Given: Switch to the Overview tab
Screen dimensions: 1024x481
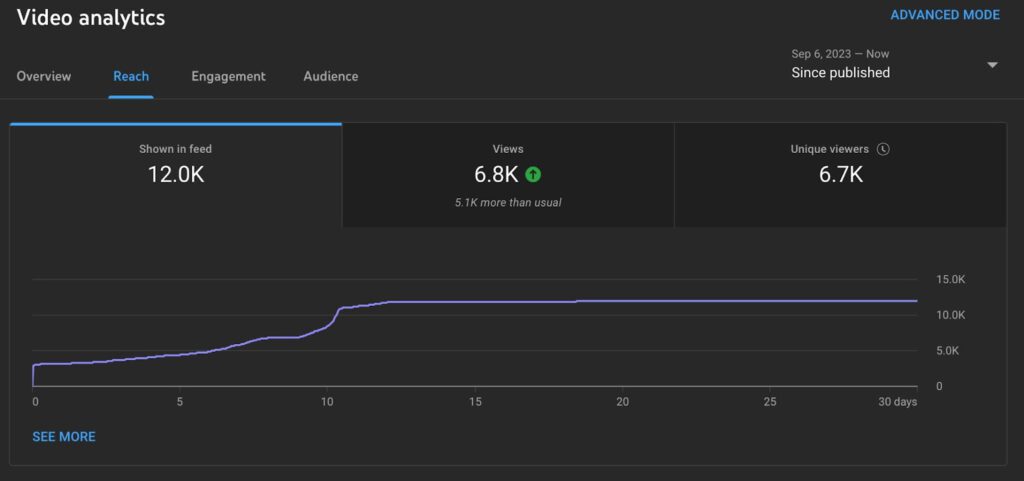Looking at the screenshot, I should coord(44,76).
